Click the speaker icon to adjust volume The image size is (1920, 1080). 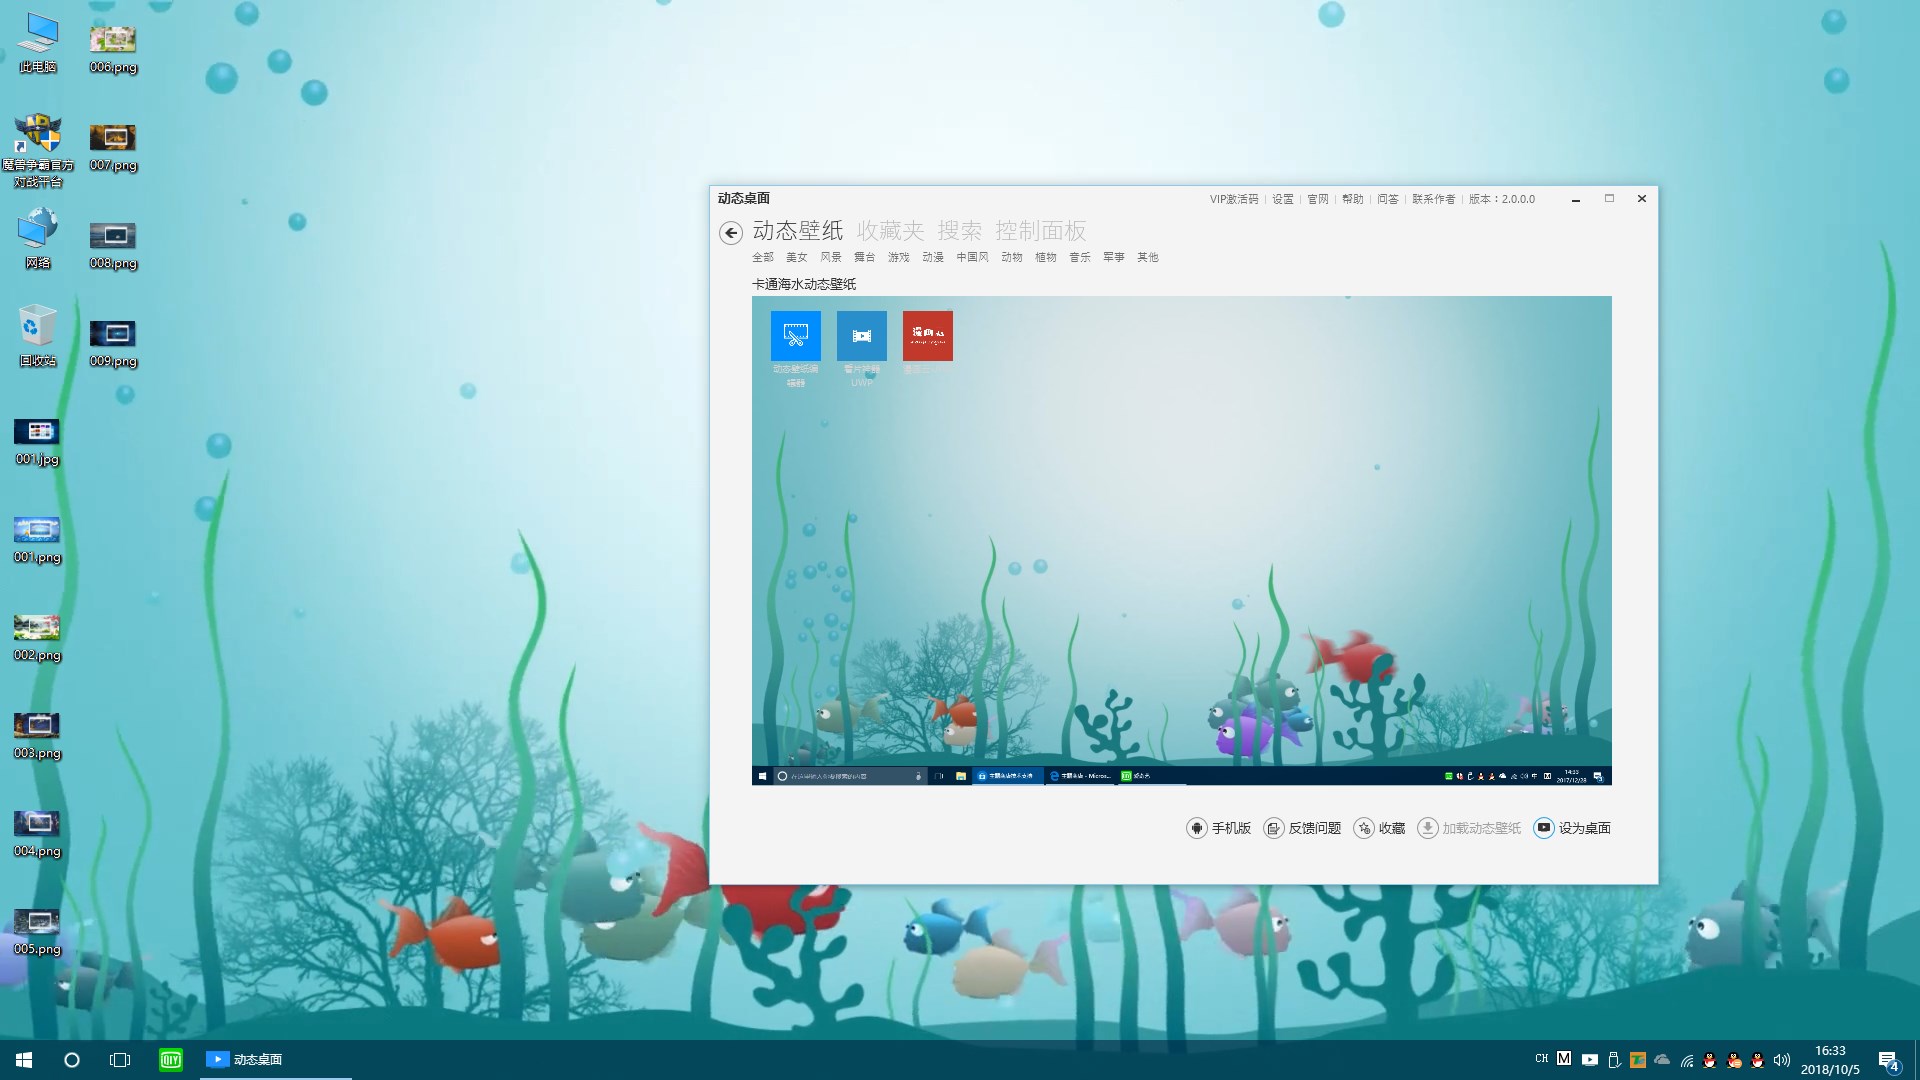pos(1782,1060)
